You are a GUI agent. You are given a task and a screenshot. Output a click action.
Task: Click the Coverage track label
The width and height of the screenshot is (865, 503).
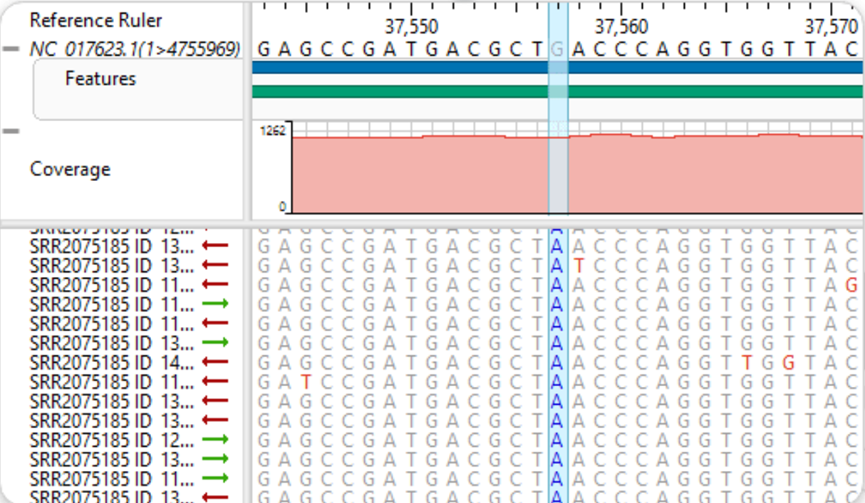(x=70, y=169)
